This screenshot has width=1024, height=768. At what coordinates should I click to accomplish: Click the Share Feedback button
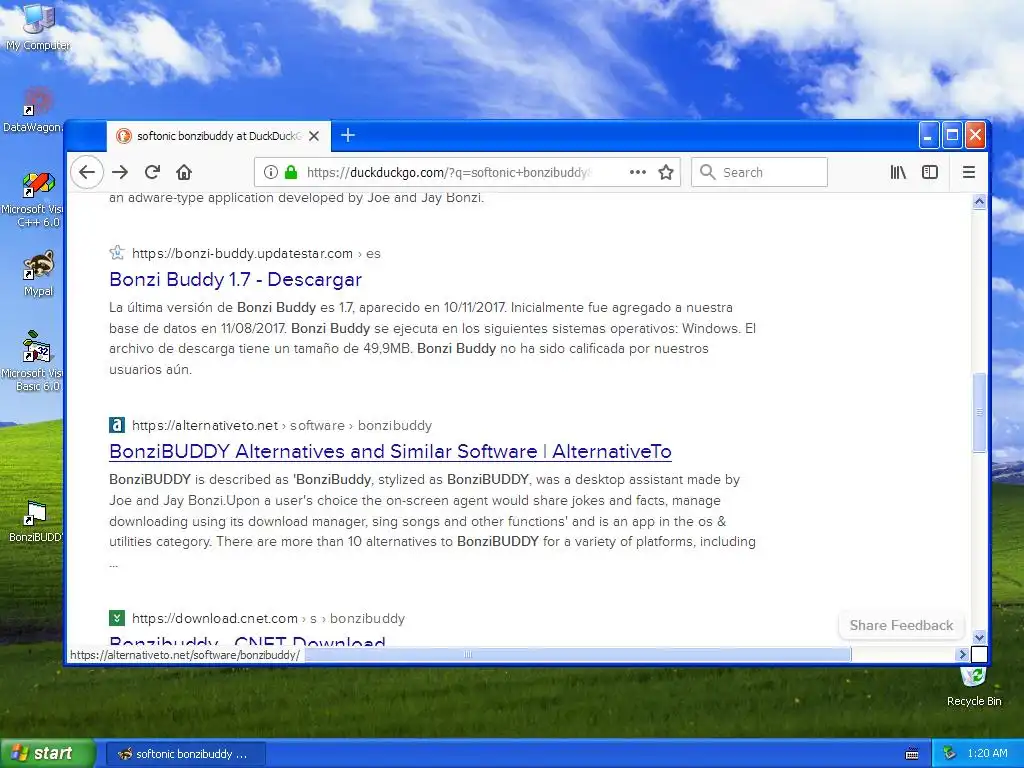(901, 626)
